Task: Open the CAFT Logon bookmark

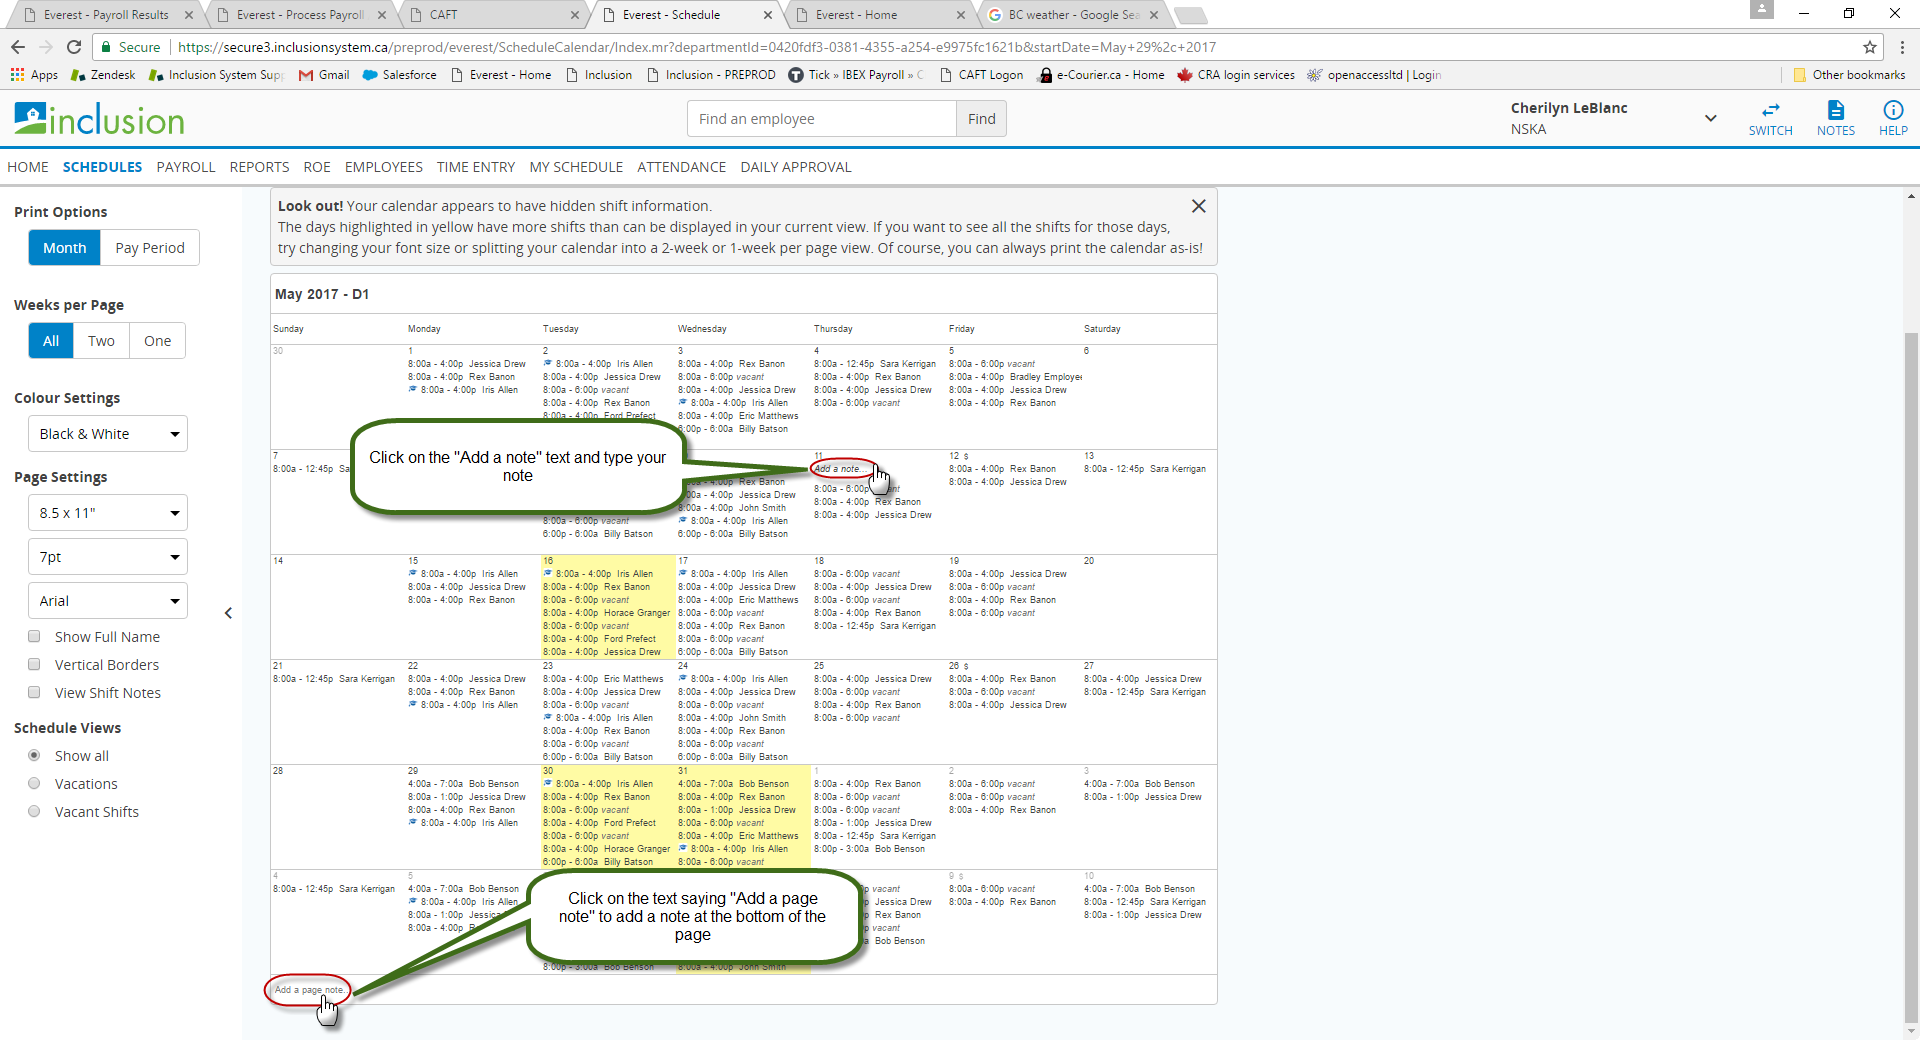Action: [981, 75]
